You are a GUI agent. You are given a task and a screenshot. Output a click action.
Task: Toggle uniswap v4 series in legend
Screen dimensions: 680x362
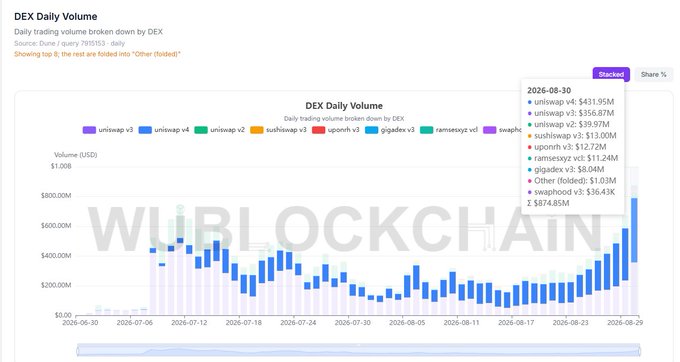163,130
